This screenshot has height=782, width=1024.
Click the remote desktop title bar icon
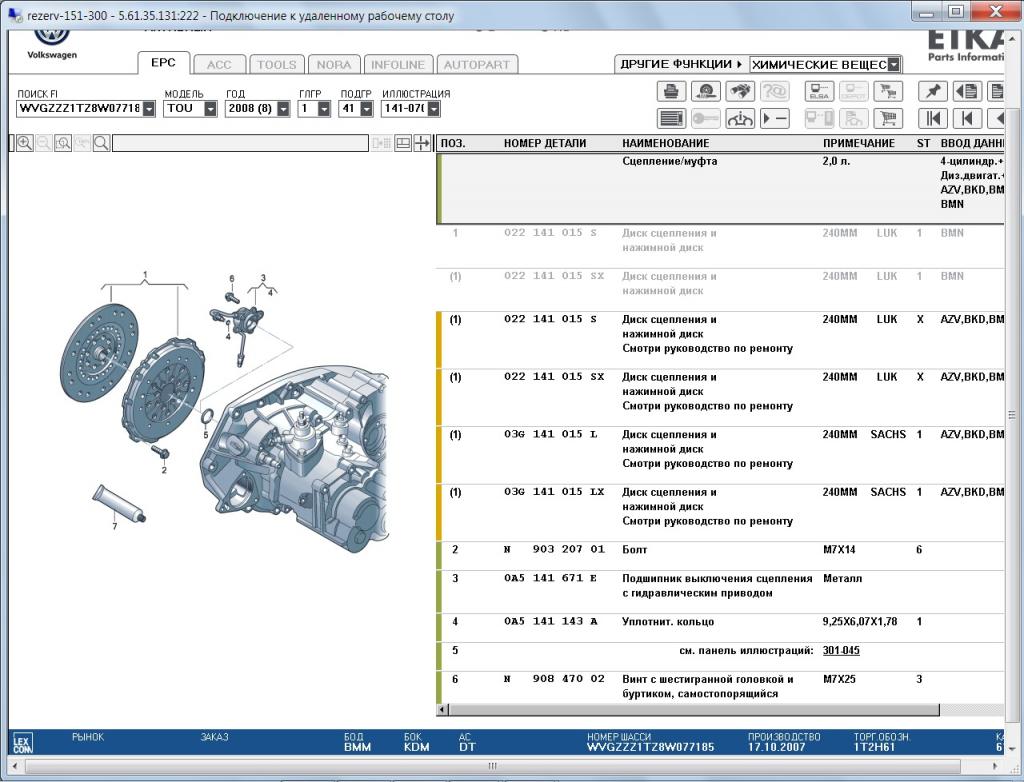pyautogui.click(x=14, y=14)
